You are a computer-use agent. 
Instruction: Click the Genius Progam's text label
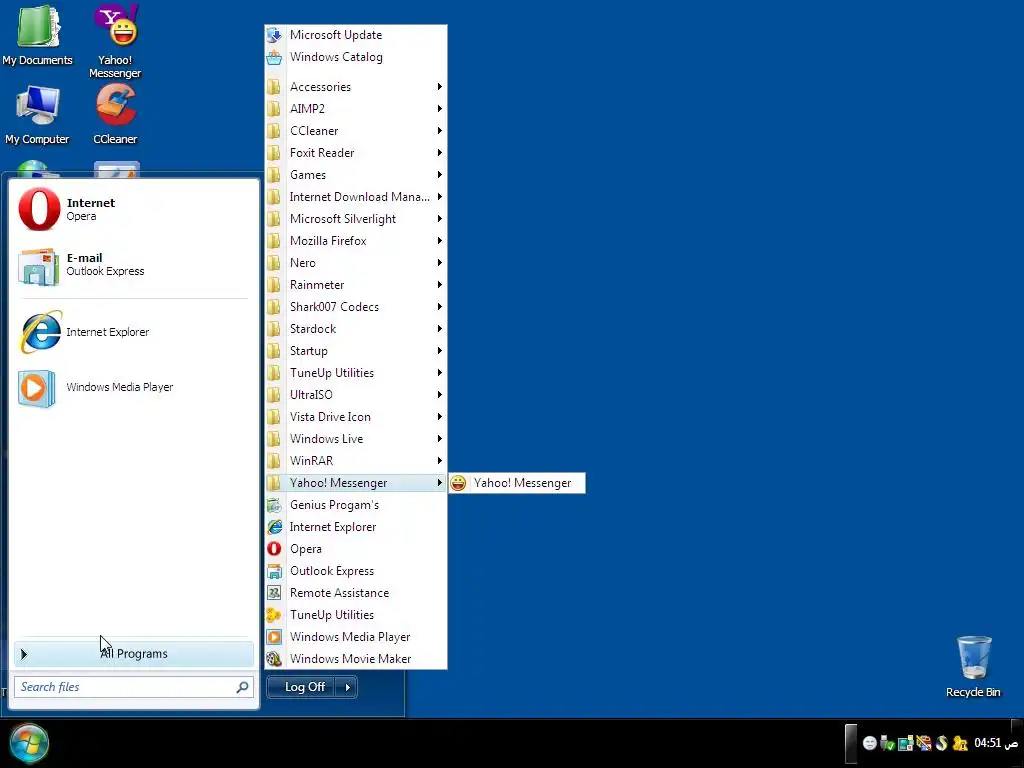point(334,505)
